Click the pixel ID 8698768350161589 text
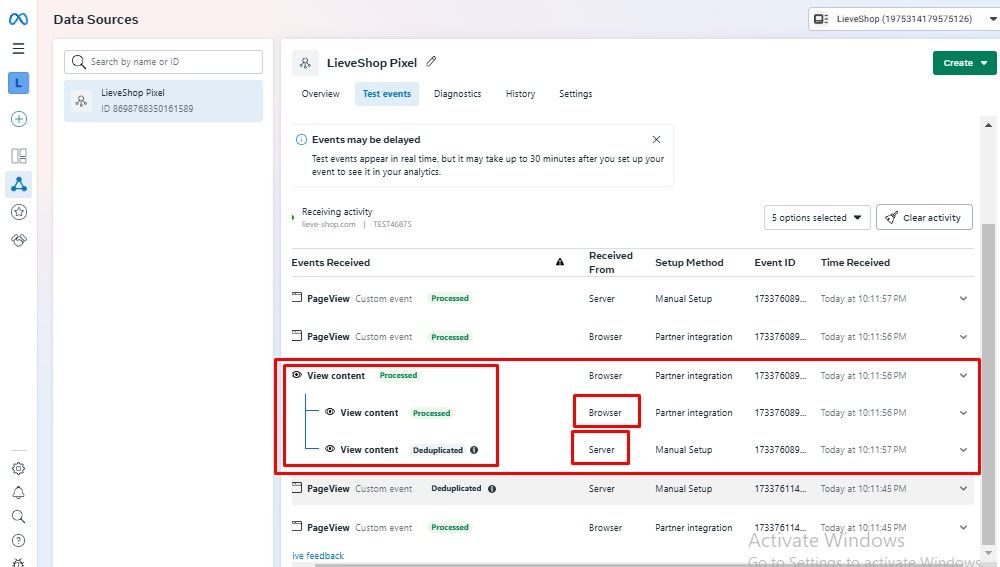This screenshot has height=567, width=1000. pyautogui.click(x=147, y=109)
